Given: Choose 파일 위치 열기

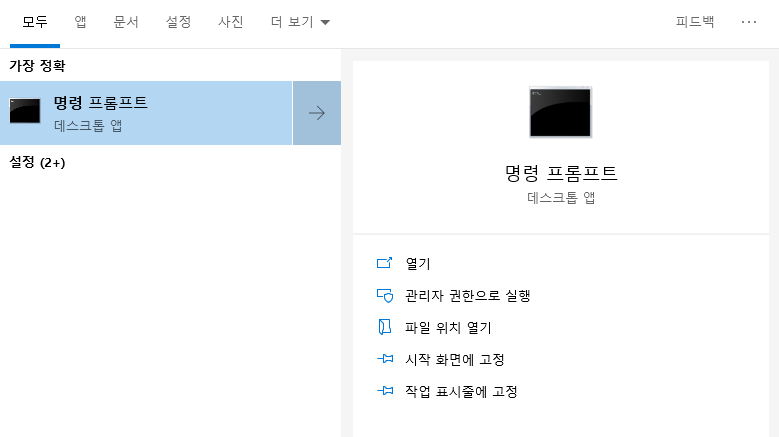Looking at the screenshot, I should pos(448,328).
